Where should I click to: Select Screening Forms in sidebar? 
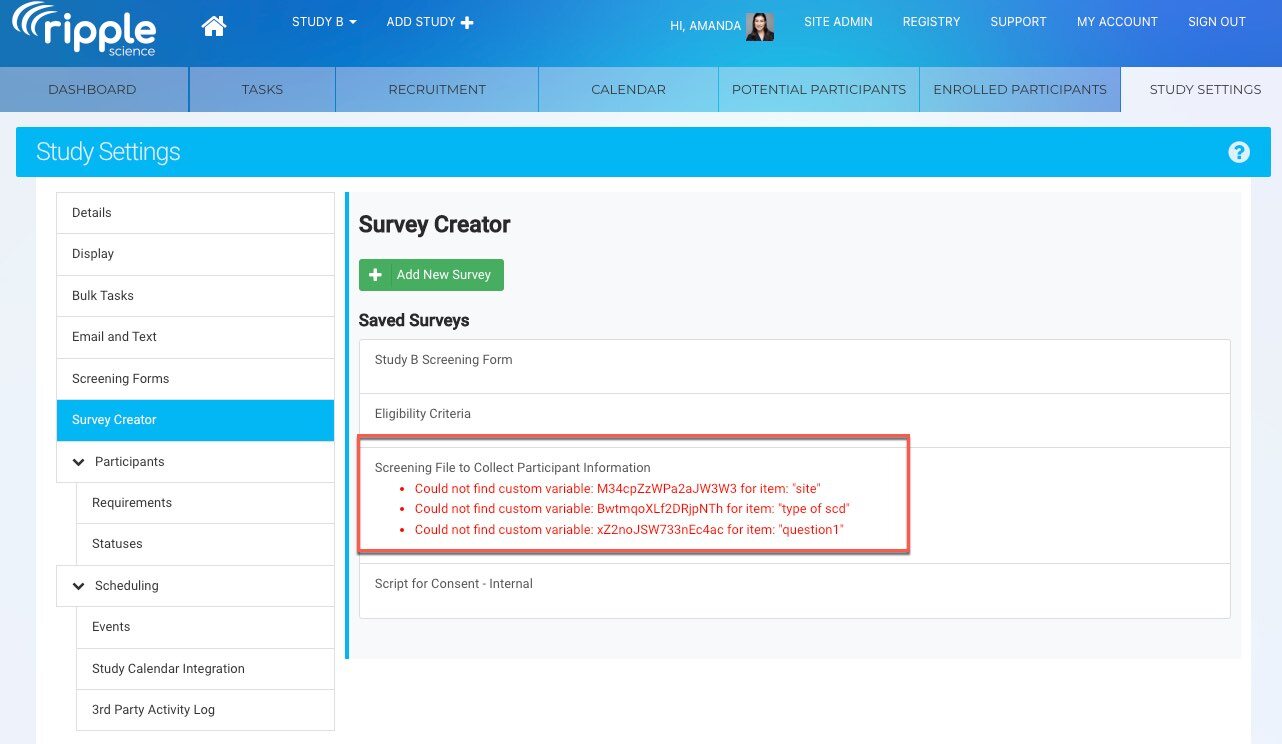pos(121,379)
